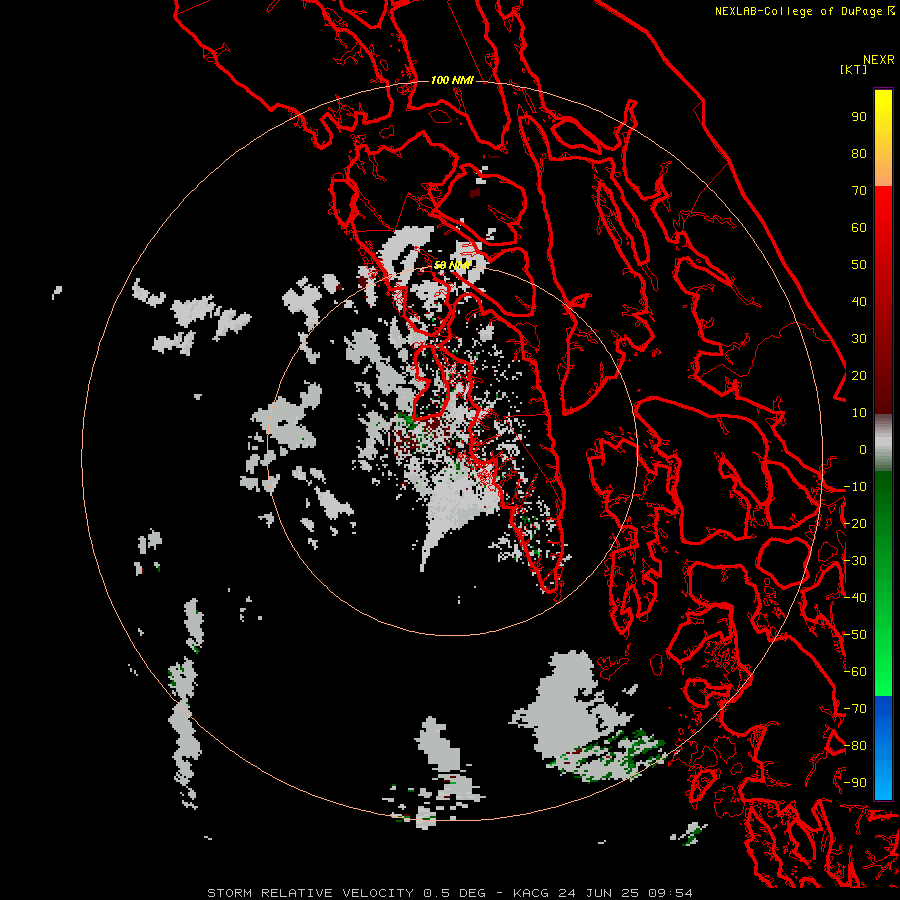Click the 50 value on velocity scale
The width and height of the screenshot is (900, 900).
click(x=859, y=265)
